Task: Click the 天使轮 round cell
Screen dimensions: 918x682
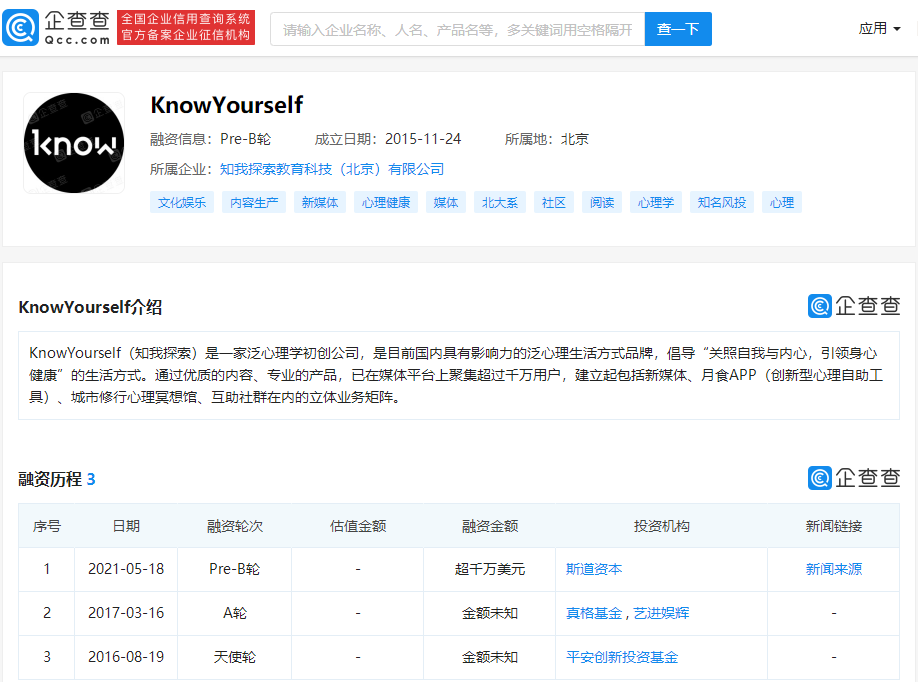Action: [235, 657]
